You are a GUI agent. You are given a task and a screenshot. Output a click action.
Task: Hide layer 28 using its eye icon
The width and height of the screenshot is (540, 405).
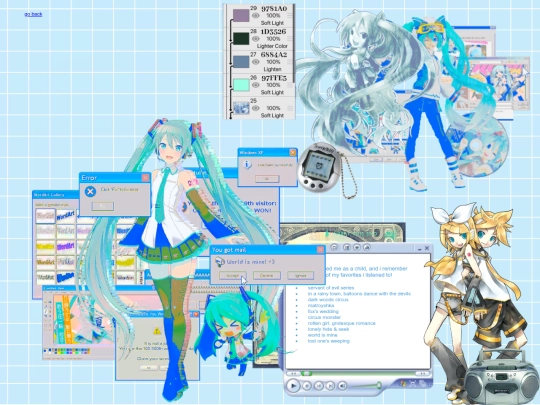[x=255, y=39]
